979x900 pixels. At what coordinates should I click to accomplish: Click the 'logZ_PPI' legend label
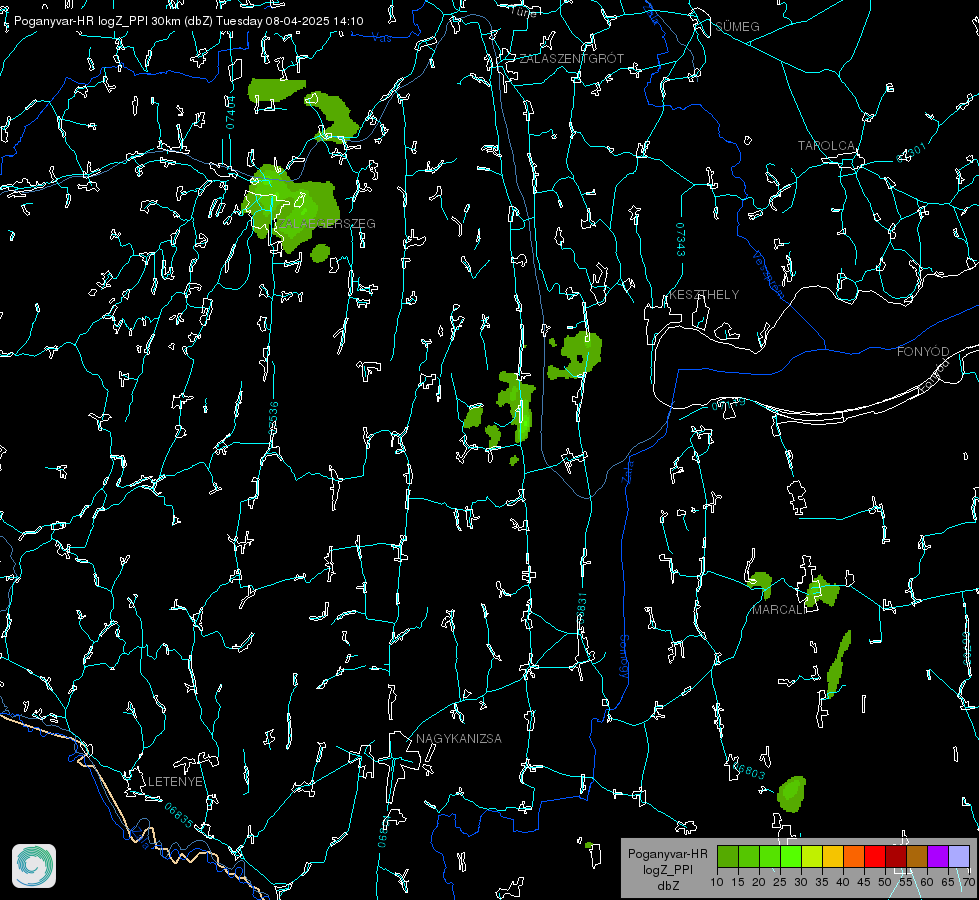[667, 869]
